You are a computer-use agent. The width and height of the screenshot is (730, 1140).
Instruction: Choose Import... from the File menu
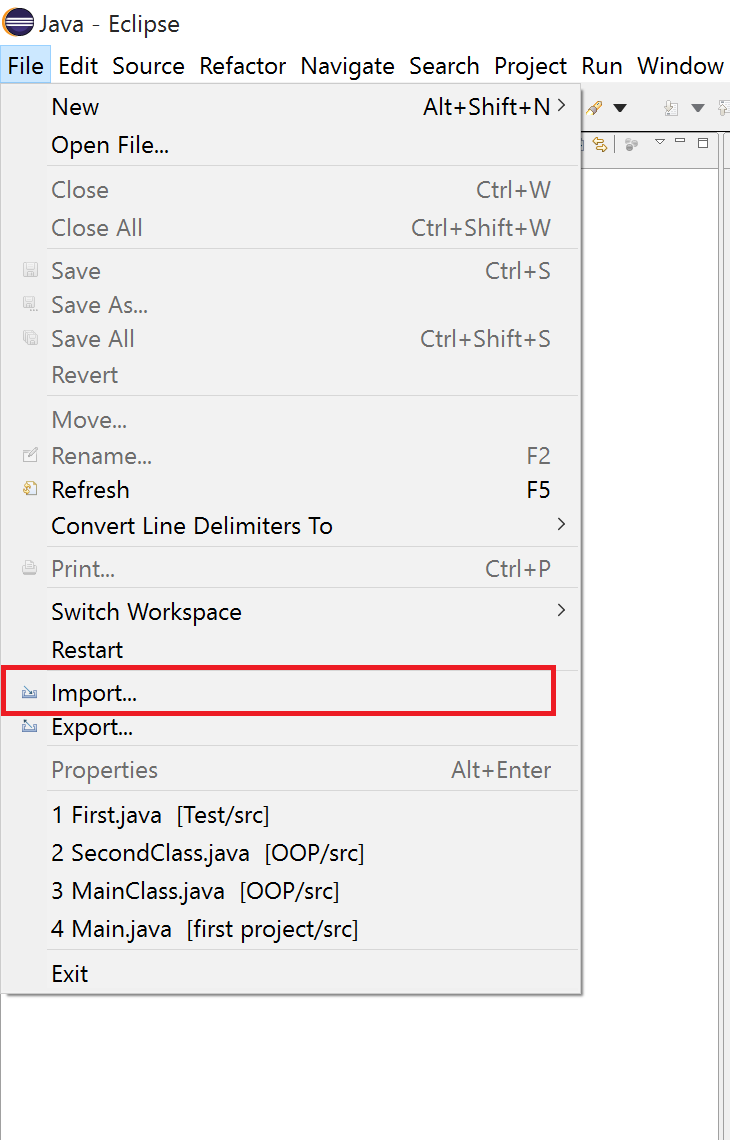[94, 692]
